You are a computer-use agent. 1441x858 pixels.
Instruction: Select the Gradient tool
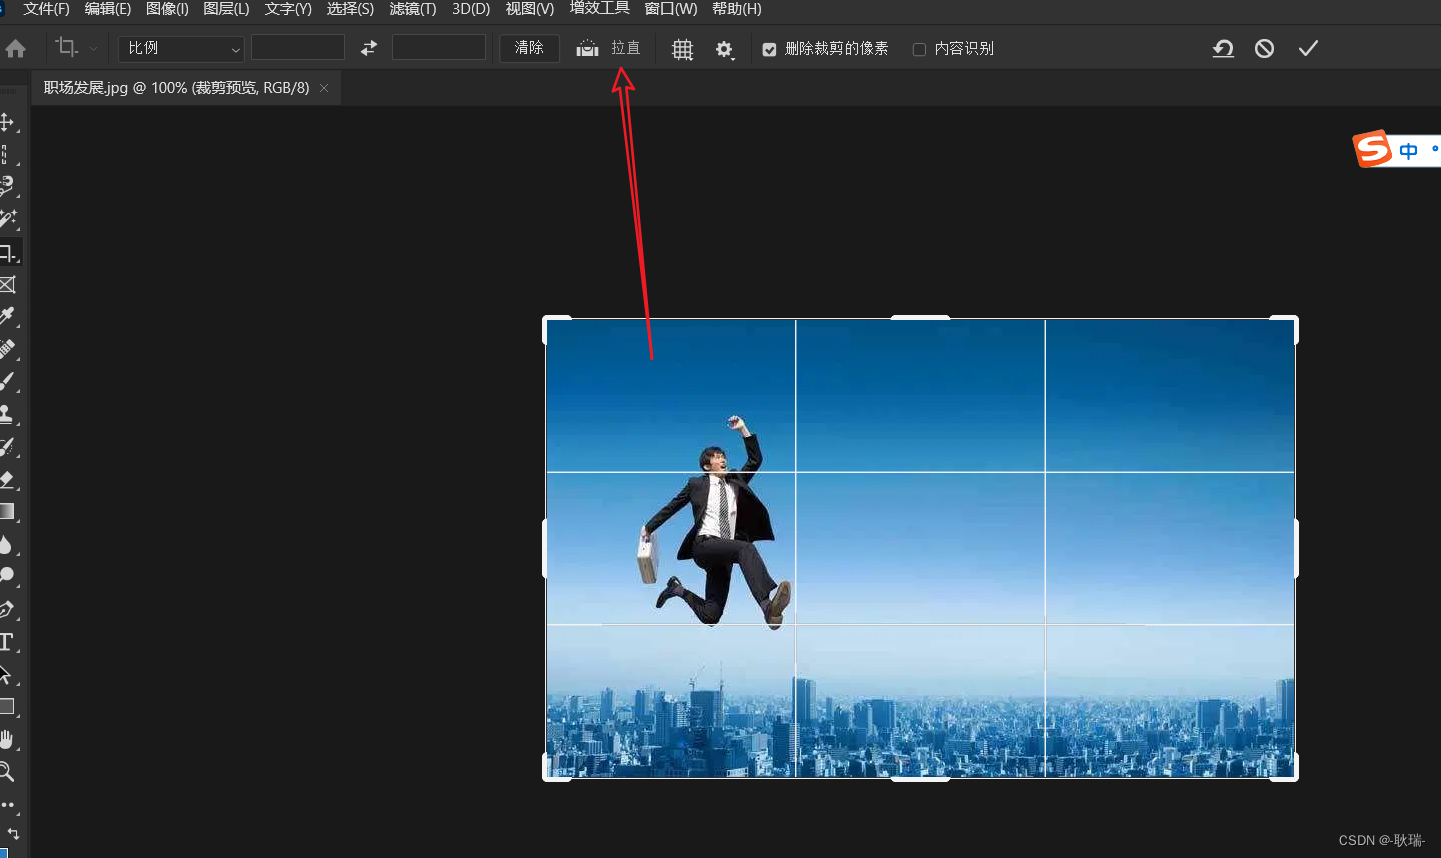[7, 511]
